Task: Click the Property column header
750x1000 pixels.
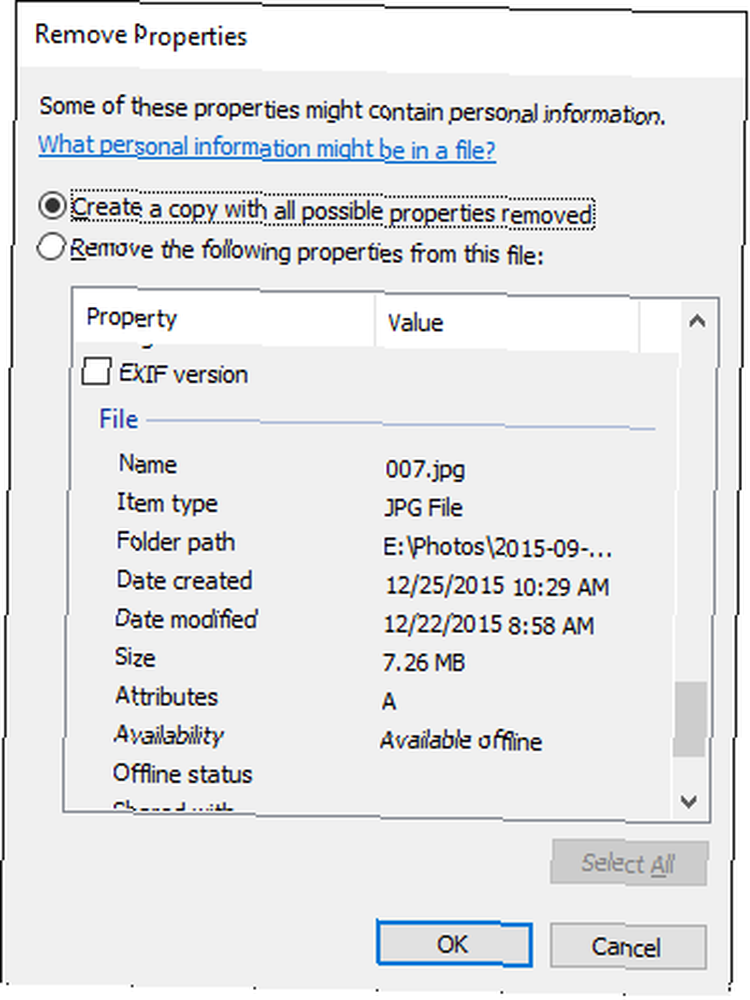Action: pyautogui.click(x=224, y=318)
